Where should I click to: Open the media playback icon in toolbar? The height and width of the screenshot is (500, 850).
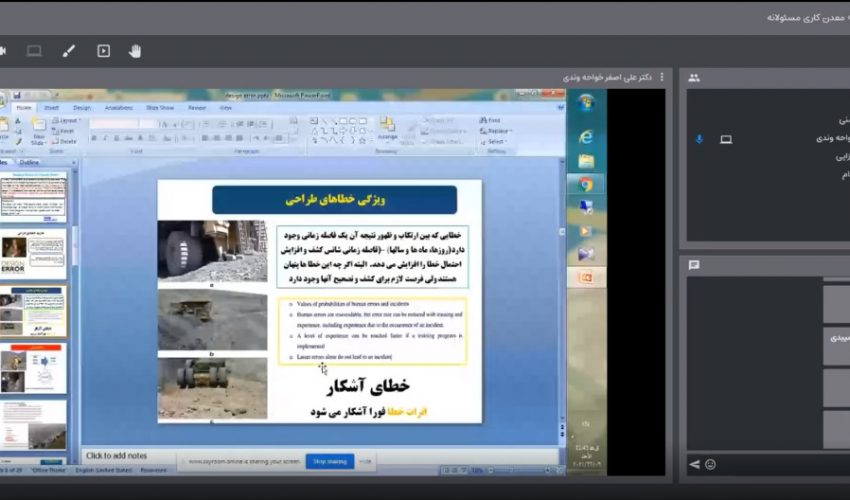[x=103, y=51]
